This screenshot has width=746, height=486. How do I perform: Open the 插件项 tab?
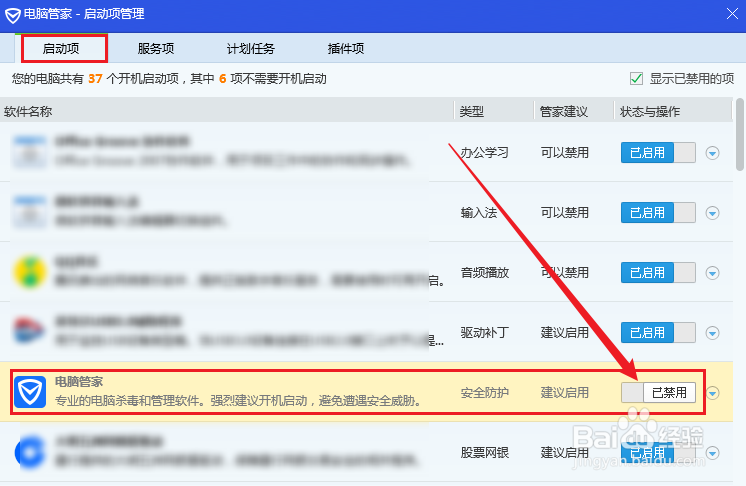346,49
